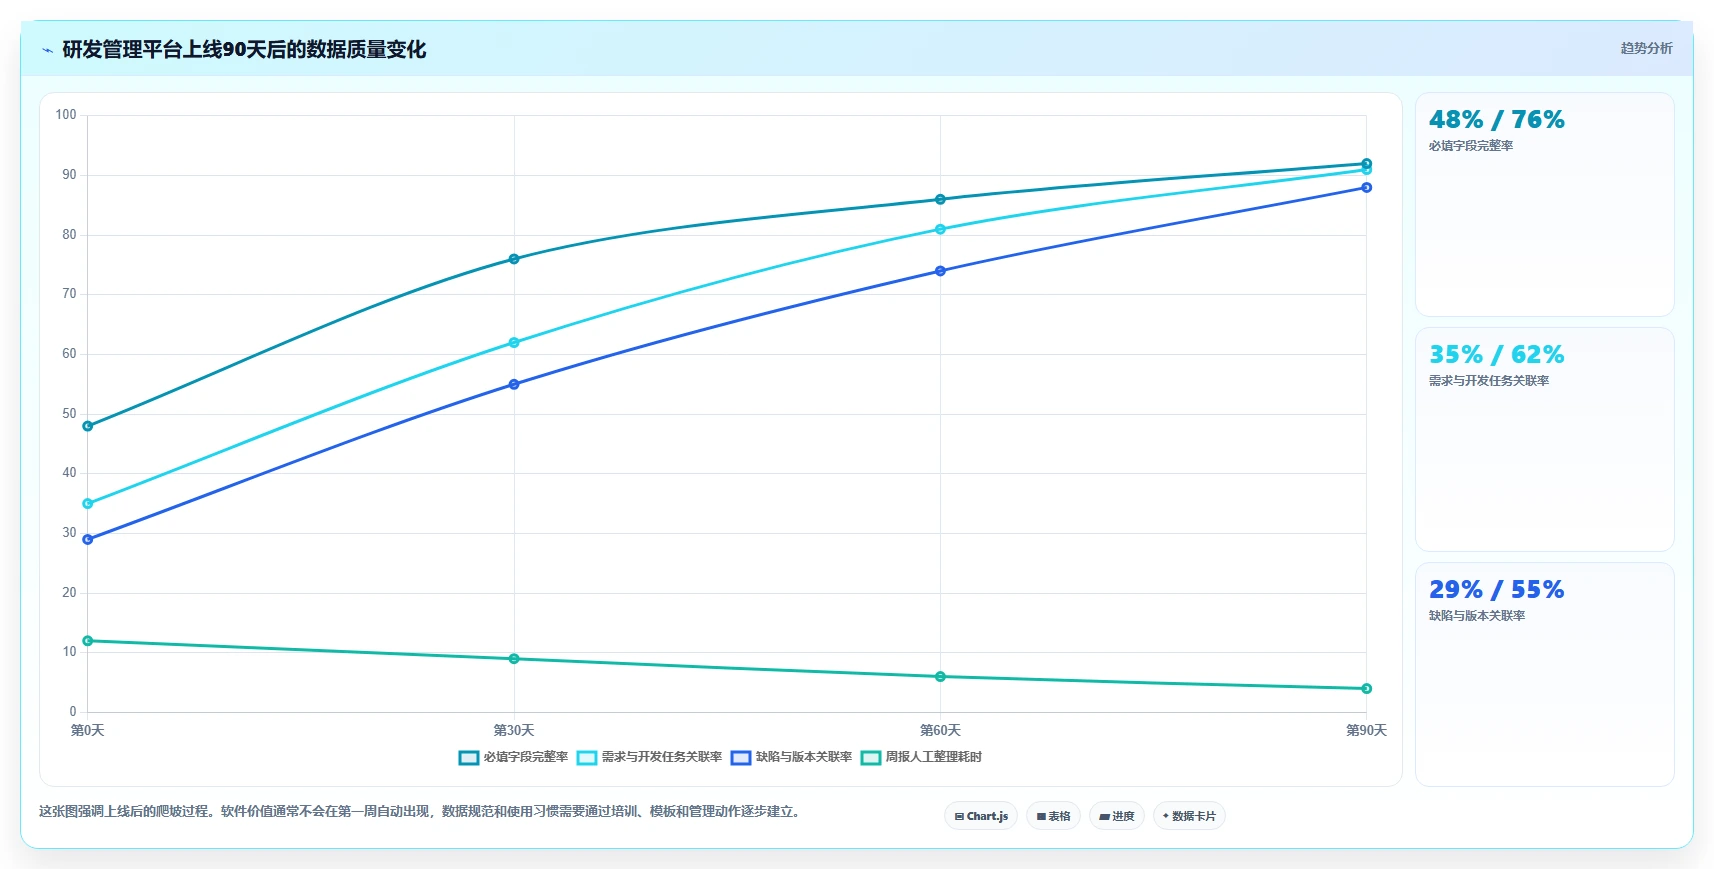The width and height of the screenshot is (1714, 869).
Task: Select the 数据卡片 chip in the footer
Action: tap(1189, 816)
